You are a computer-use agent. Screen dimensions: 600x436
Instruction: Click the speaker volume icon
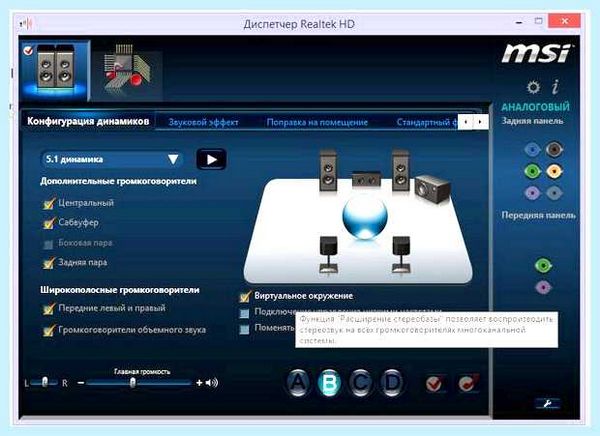point(212,382)
